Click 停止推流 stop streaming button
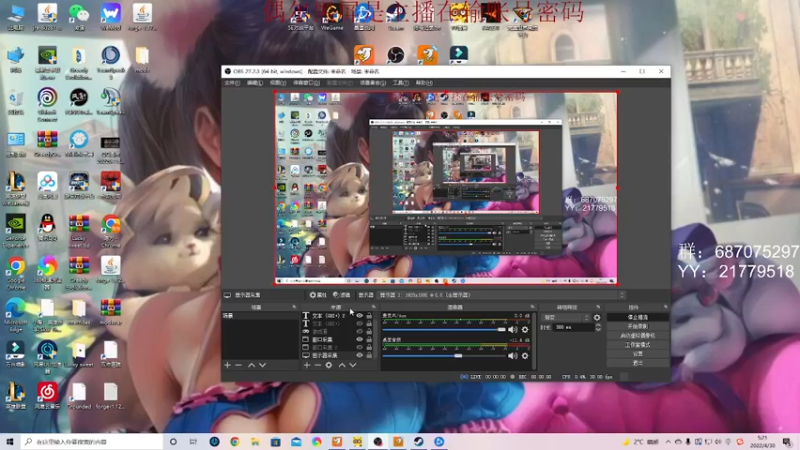Image resolution: width=800 pixels, height=450 pixels. pyautogui.click(x=638, y=317)
